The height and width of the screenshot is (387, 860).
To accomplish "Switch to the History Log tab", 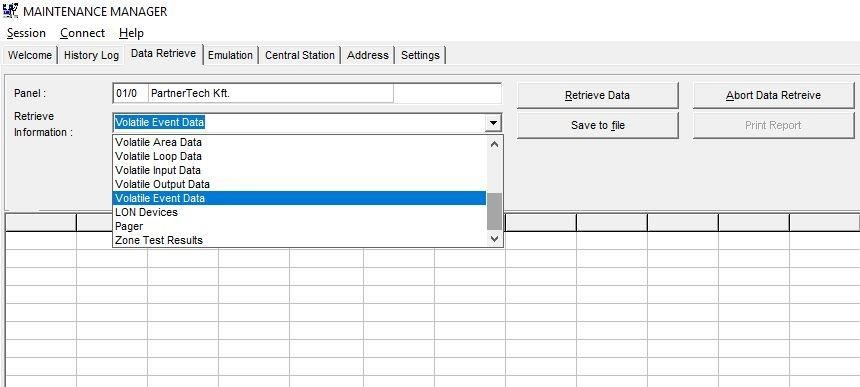I will click(x=91, y=55).
